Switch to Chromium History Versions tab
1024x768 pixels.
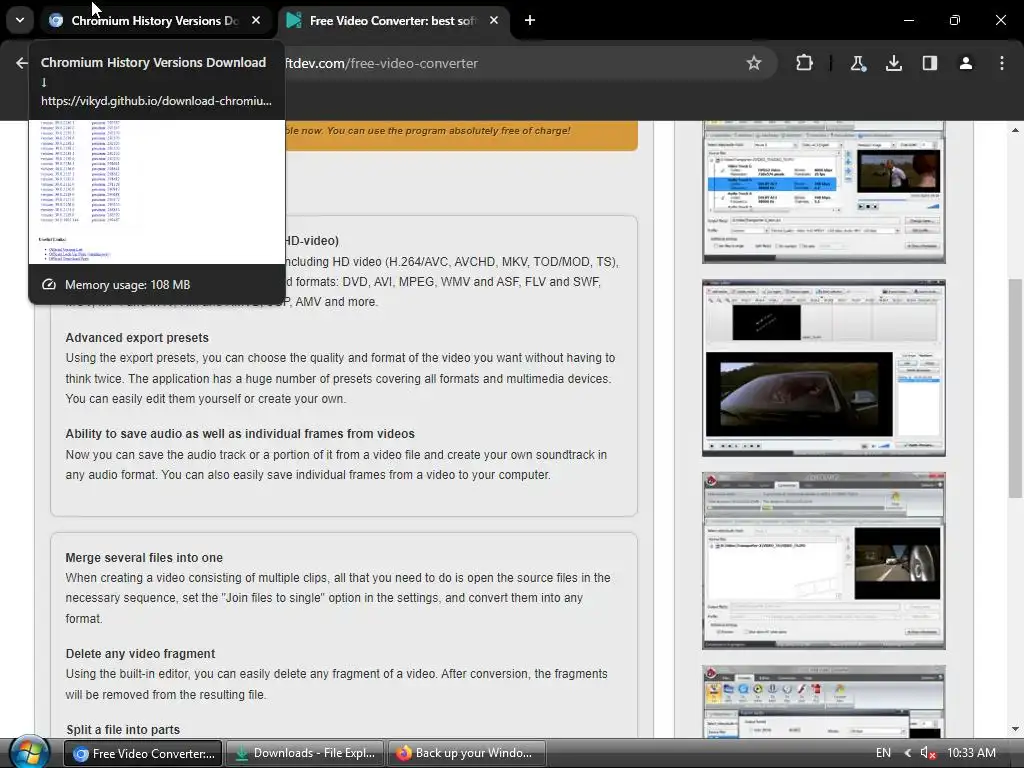click(x=154, y=20)
